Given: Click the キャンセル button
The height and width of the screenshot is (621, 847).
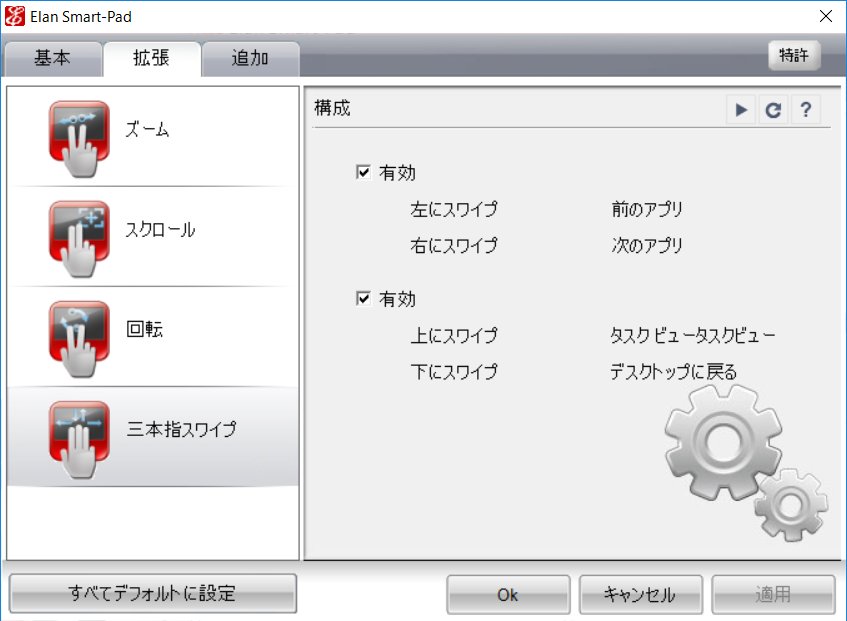Looking at the screenshot, I should 640,595.
